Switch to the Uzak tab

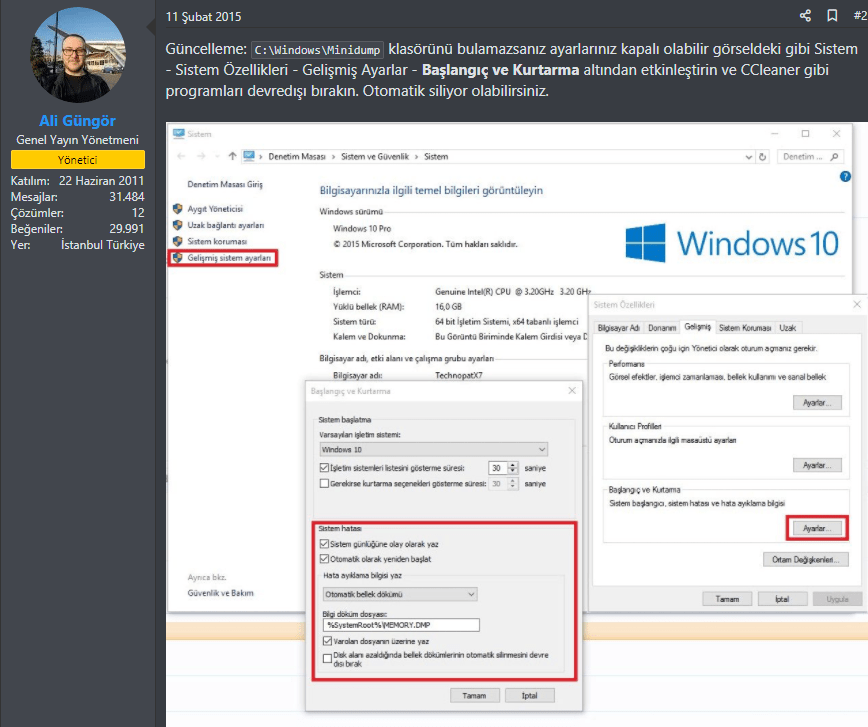(788, 328)
